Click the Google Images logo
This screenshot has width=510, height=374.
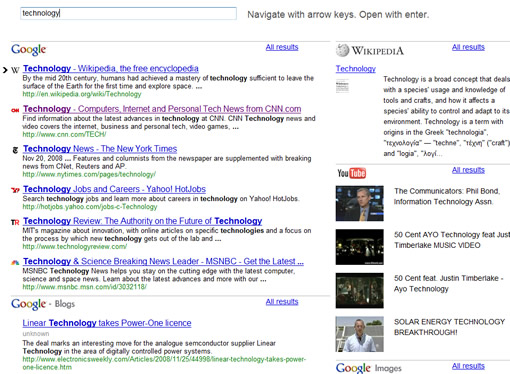pyautogui.click(x=369, y=368)
